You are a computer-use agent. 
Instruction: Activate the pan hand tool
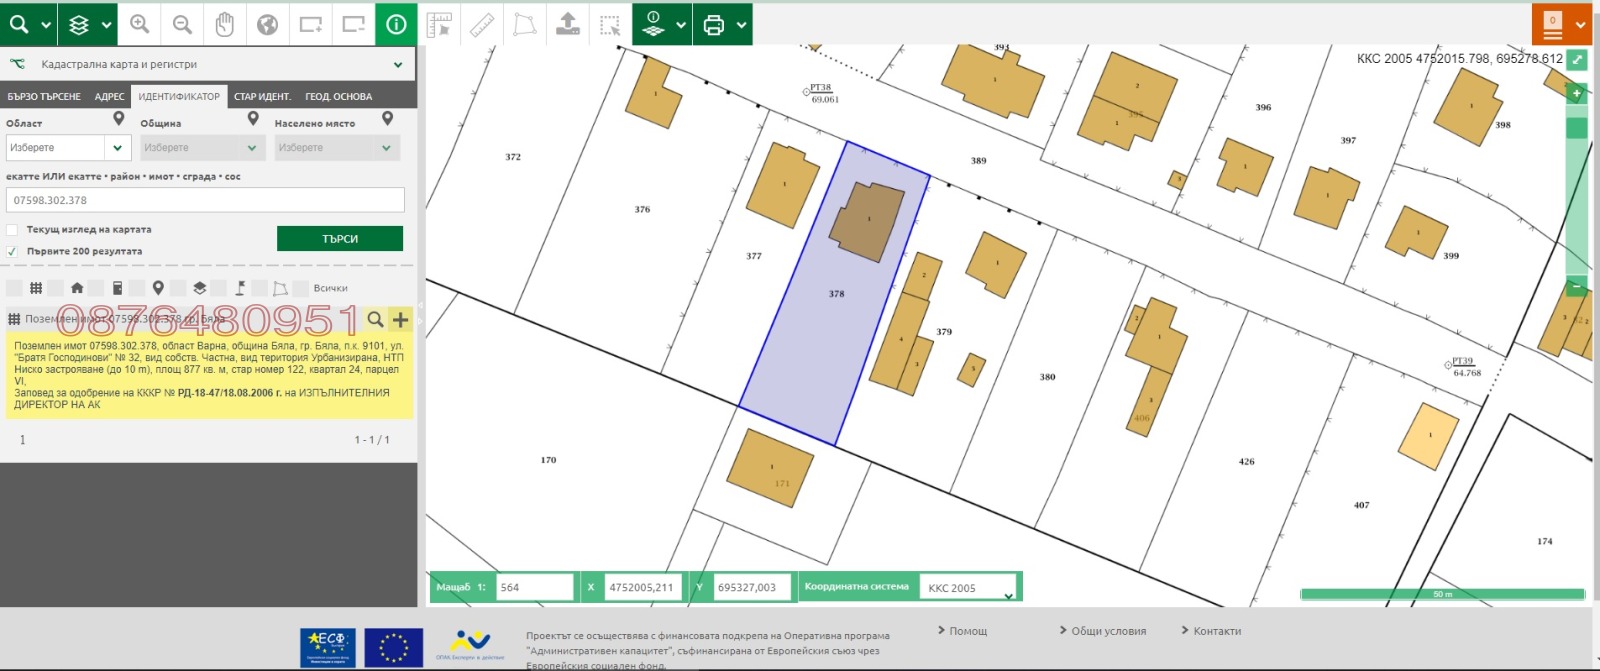coord(225,24)
